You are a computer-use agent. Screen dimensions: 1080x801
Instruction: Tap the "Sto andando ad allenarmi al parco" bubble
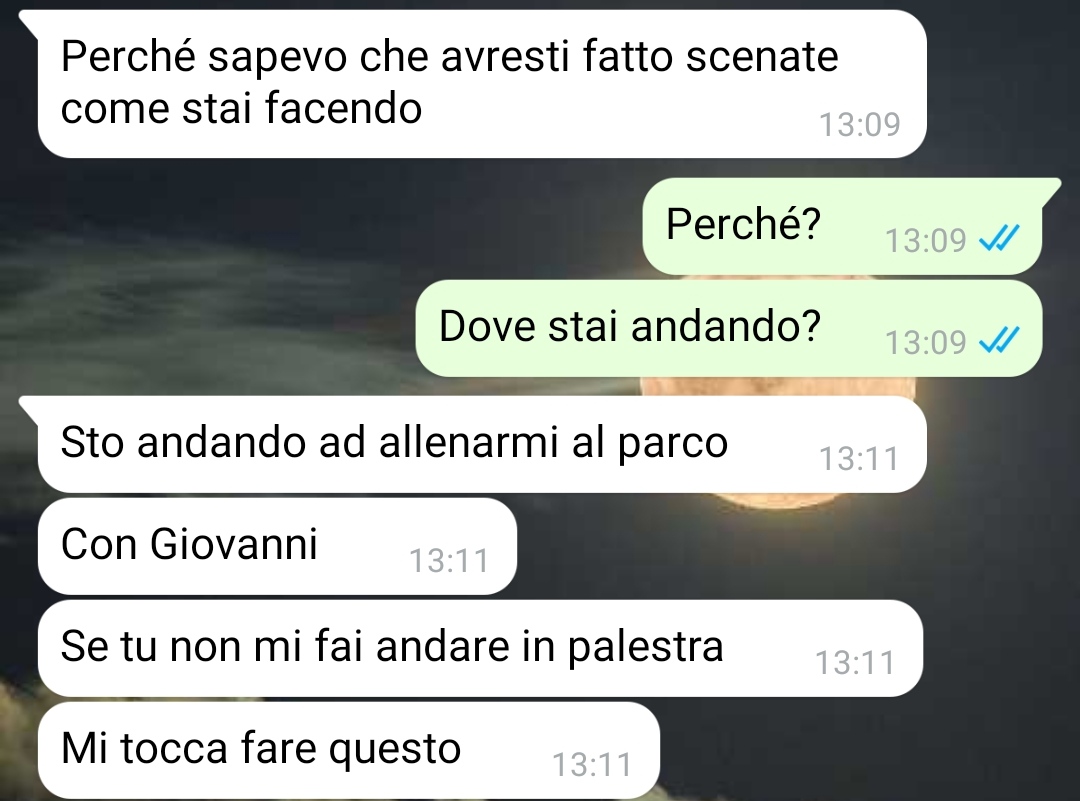[x=482, y=444]
